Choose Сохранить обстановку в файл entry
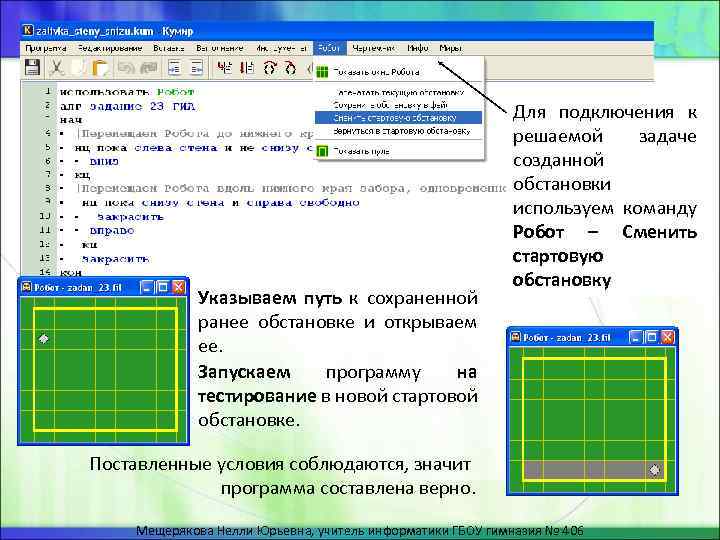 pos(399,105)
